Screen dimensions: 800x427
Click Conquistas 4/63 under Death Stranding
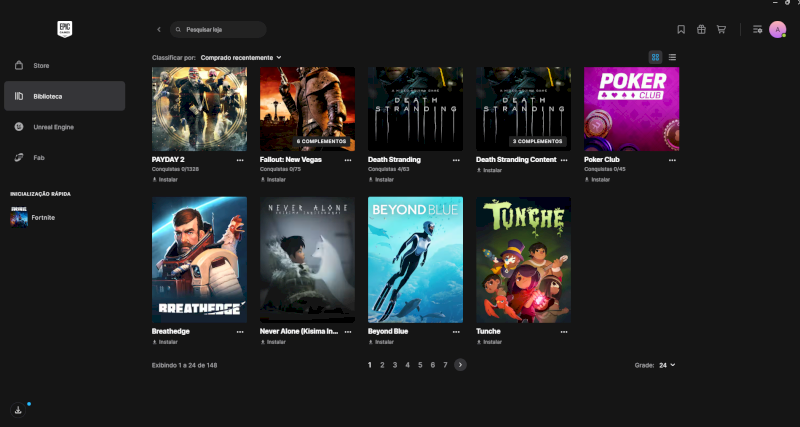tap(387, 169)
